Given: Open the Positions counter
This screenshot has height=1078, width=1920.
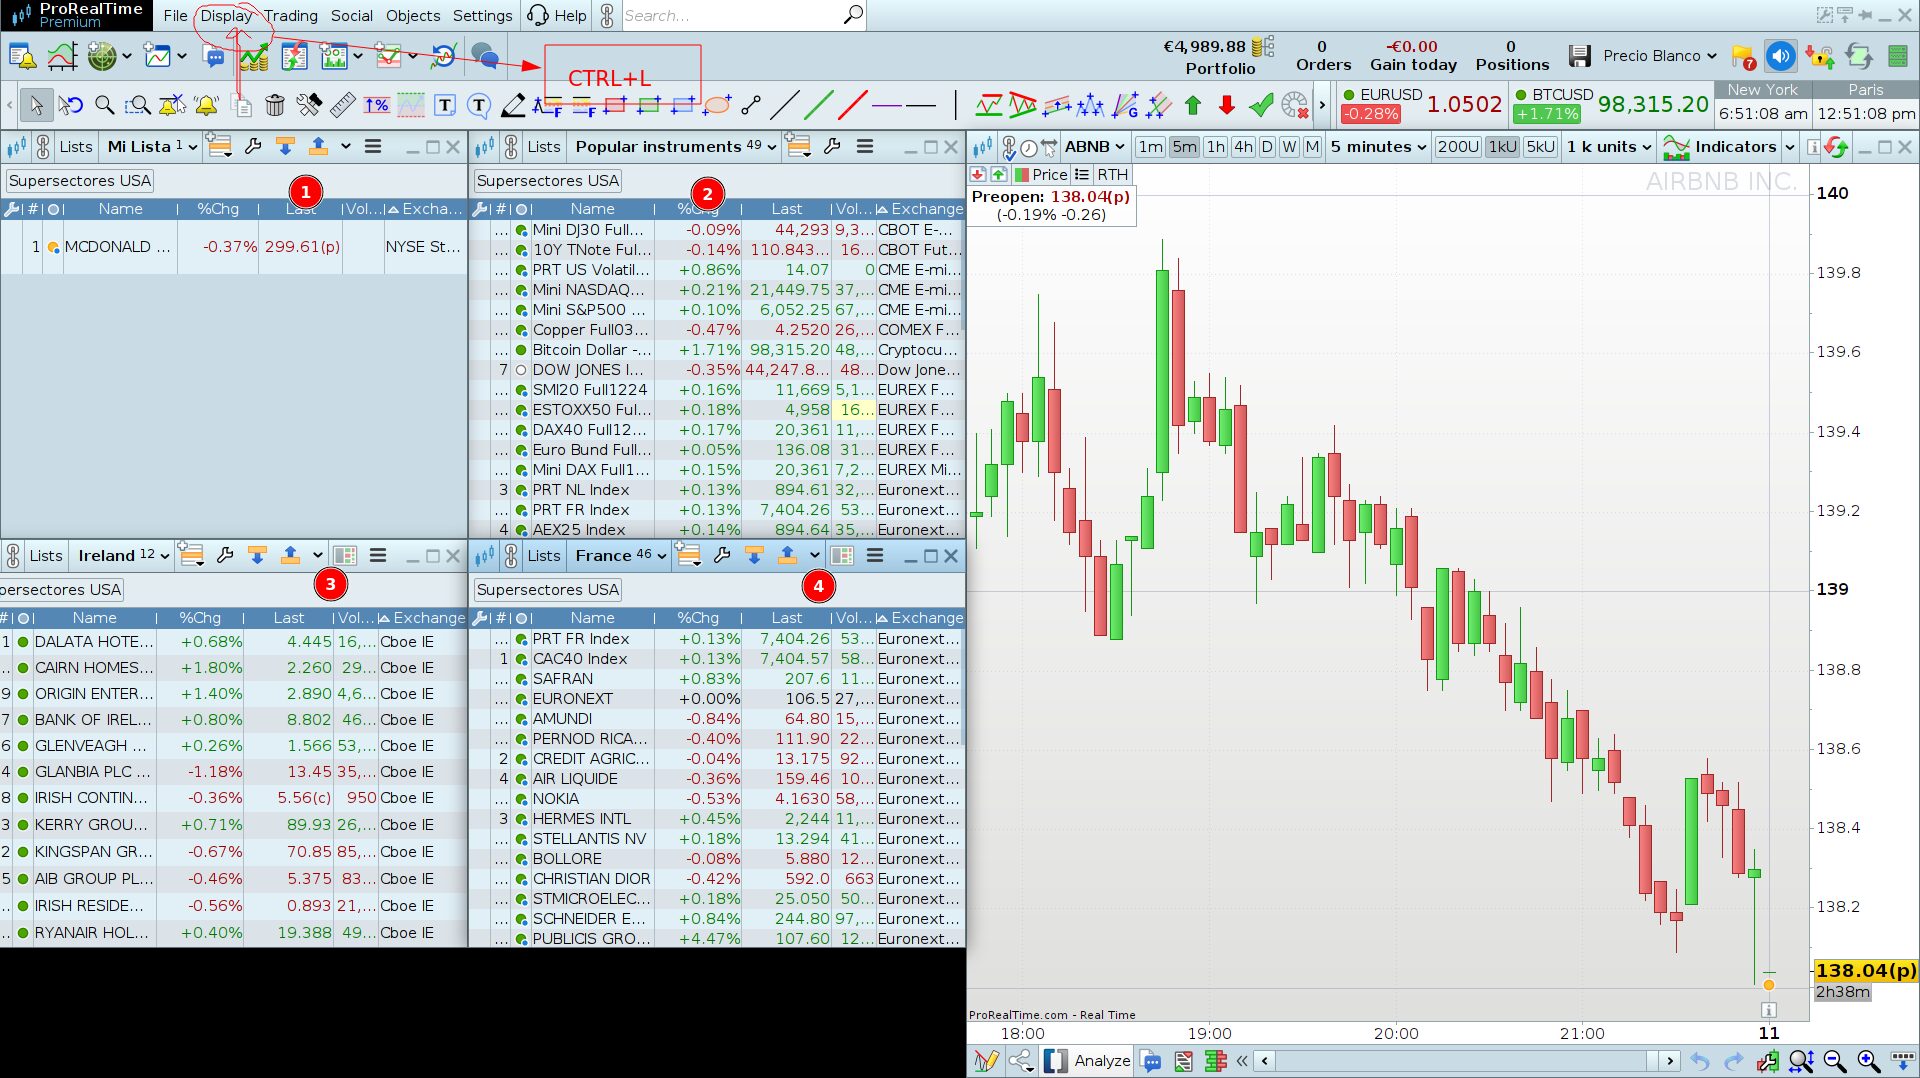Looking at the screenshot, I should click(1512, 56).
